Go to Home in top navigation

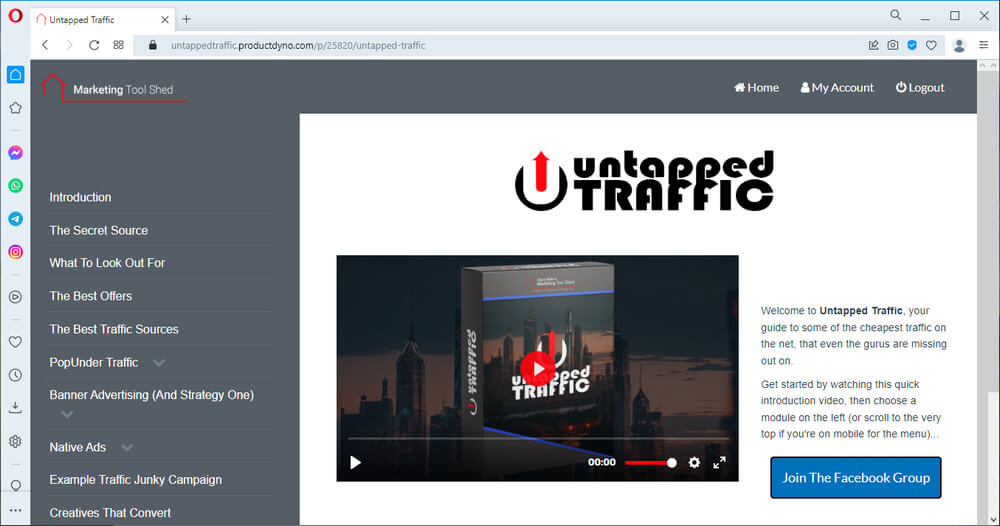pyautogui.click(x=756, y=87)
